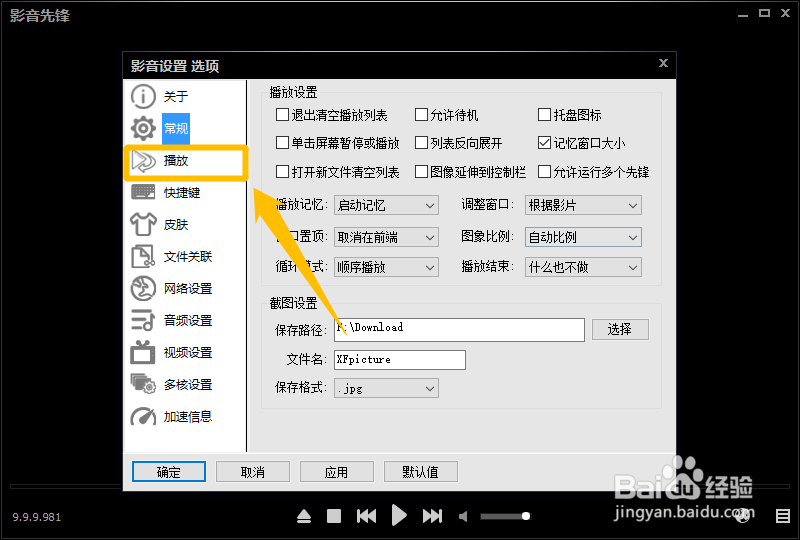Click 选择 to browse save path
Image resolution: width=800 pixels, height=540 pixels.
[x=620, y=329]
